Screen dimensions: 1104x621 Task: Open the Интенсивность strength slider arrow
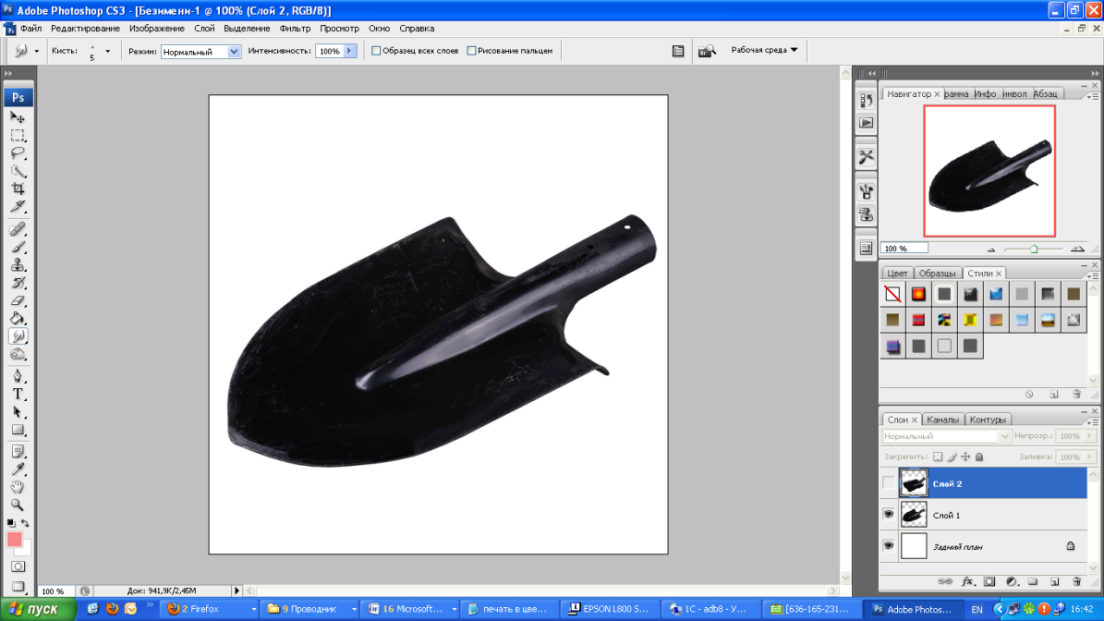tap(349, 51)
